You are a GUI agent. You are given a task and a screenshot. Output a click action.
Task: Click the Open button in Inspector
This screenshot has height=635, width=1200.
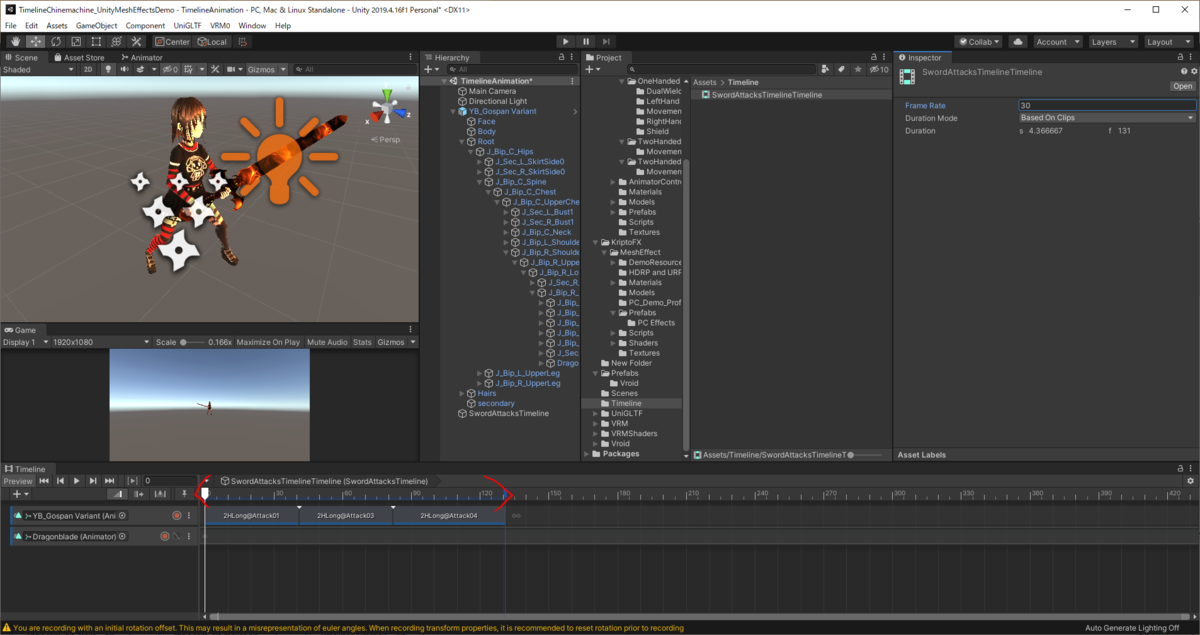click(1182, 86)
